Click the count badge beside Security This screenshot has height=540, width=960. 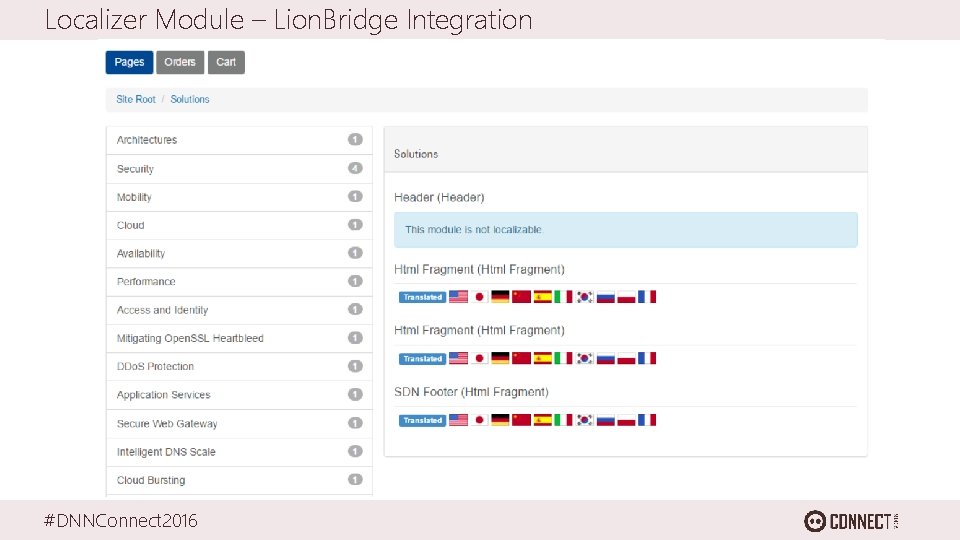(x=355, y=168)
